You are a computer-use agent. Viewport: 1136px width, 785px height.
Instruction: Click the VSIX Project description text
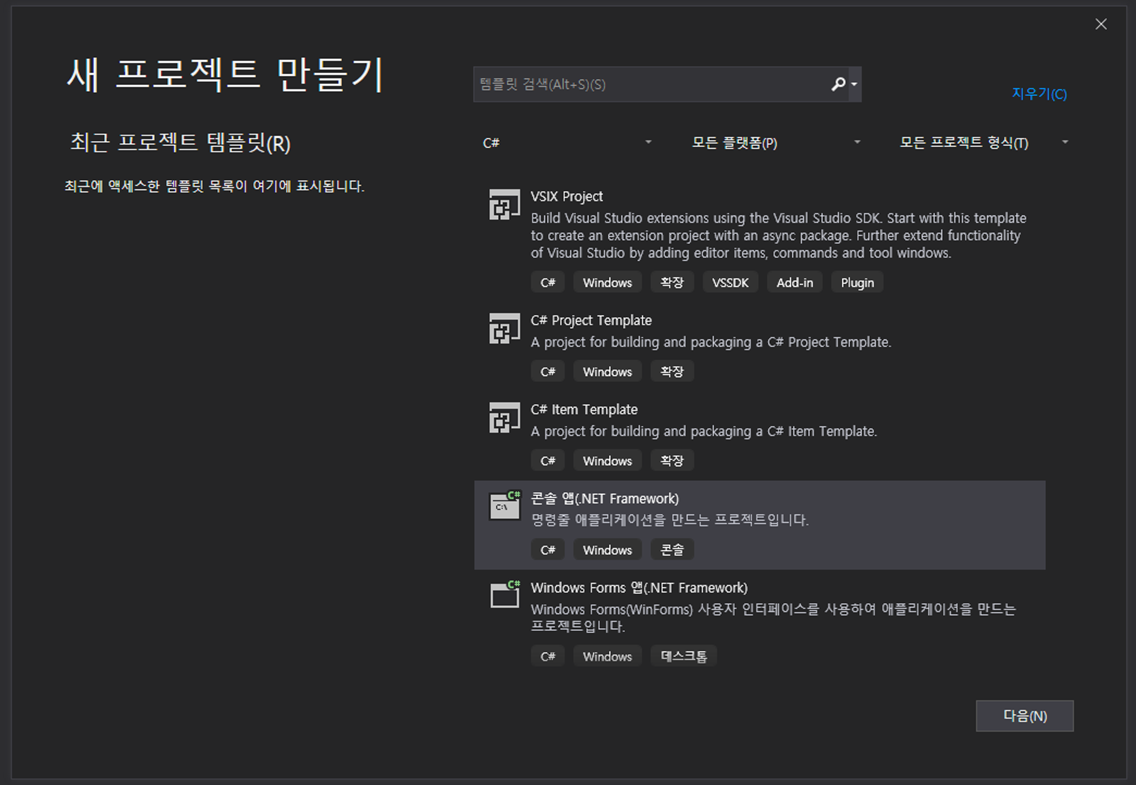click(779, 235)
